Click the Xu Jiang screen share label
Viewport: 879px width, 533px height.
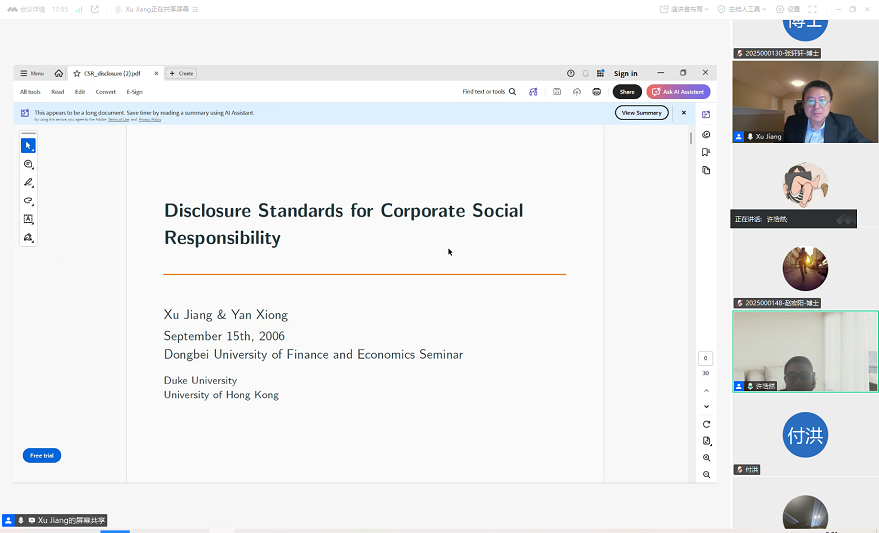tap(54, 520)
